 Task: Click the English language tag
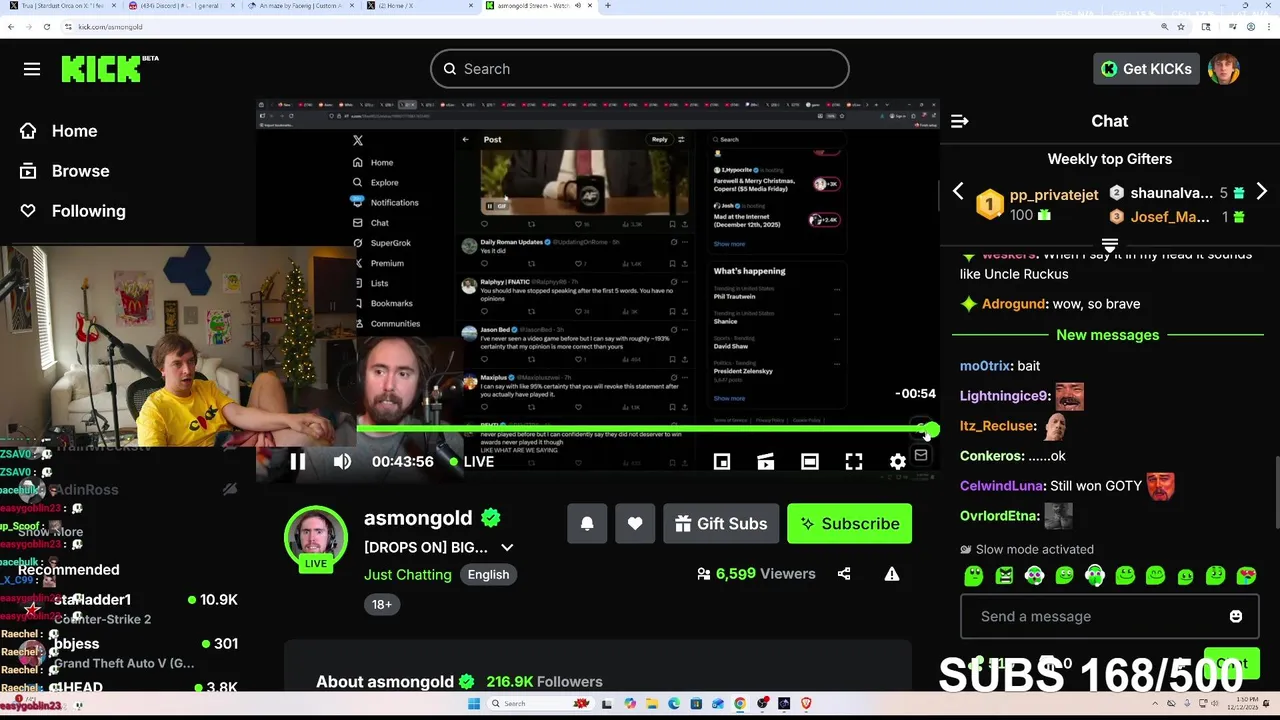tap(488, 574)
